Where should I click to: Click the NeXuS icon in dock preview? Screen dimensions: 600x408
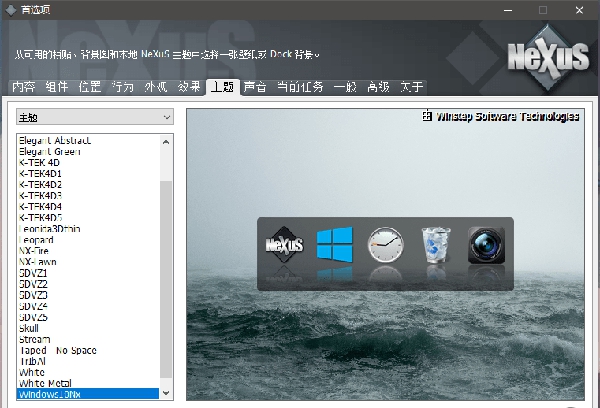pos(284,245)
